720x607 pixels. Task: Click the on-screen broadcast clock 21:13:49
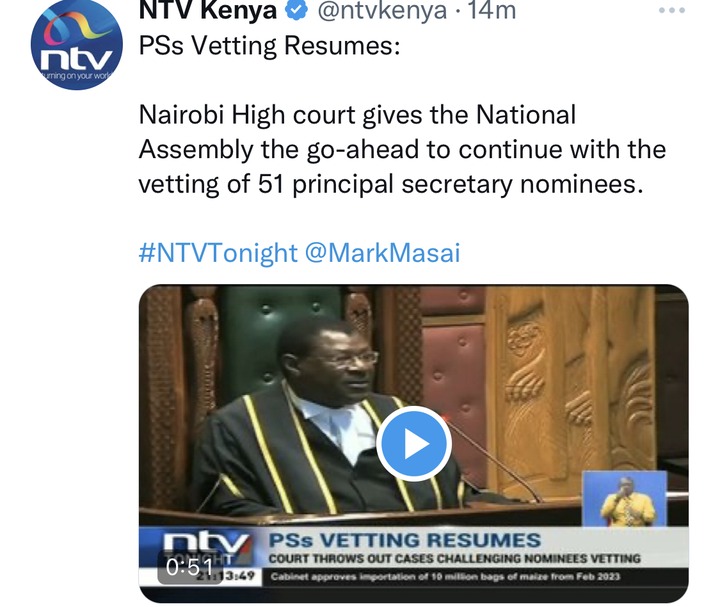[226, 576]
